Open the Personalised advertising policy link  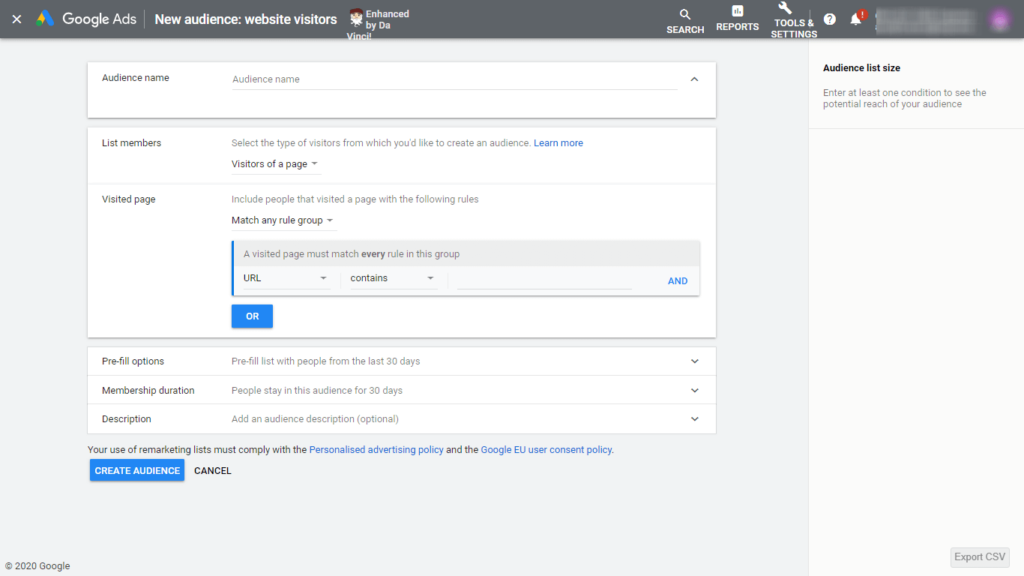click(376, 450)
